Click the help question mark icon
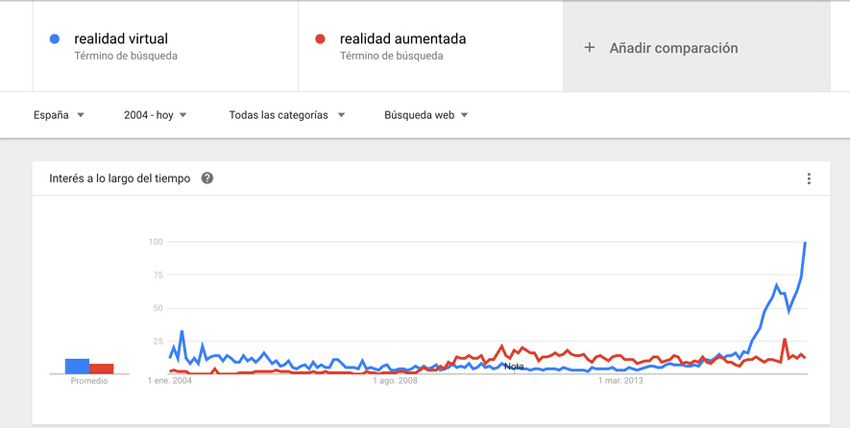Image resolution: width=850 pixels, height=428 pixels. (207, 178)
